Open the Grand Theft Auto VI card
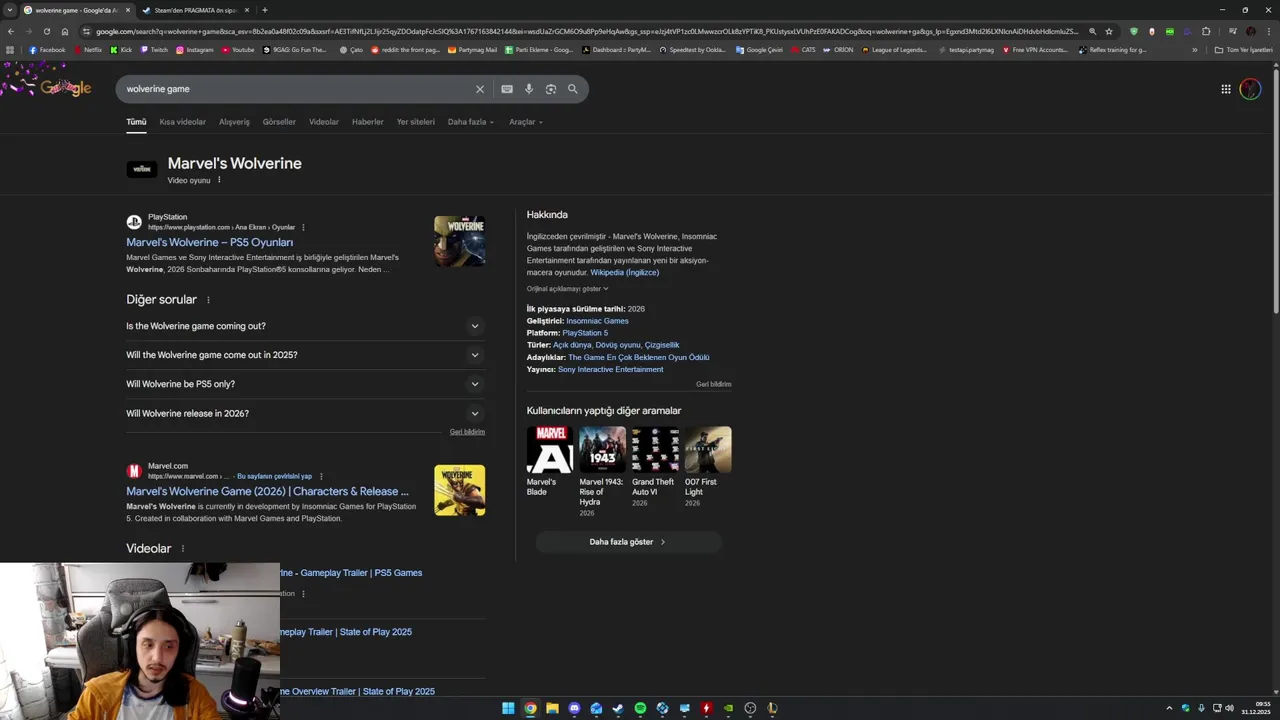This screenshot has height=720, width=1280. [654, 466]
